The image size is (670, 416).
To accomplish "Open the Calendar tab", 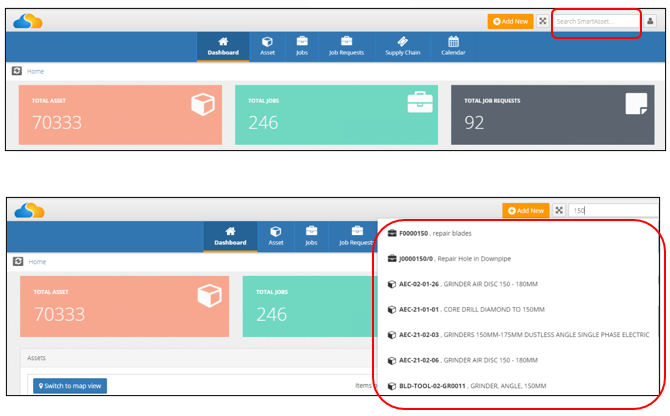I will (453, 47).
